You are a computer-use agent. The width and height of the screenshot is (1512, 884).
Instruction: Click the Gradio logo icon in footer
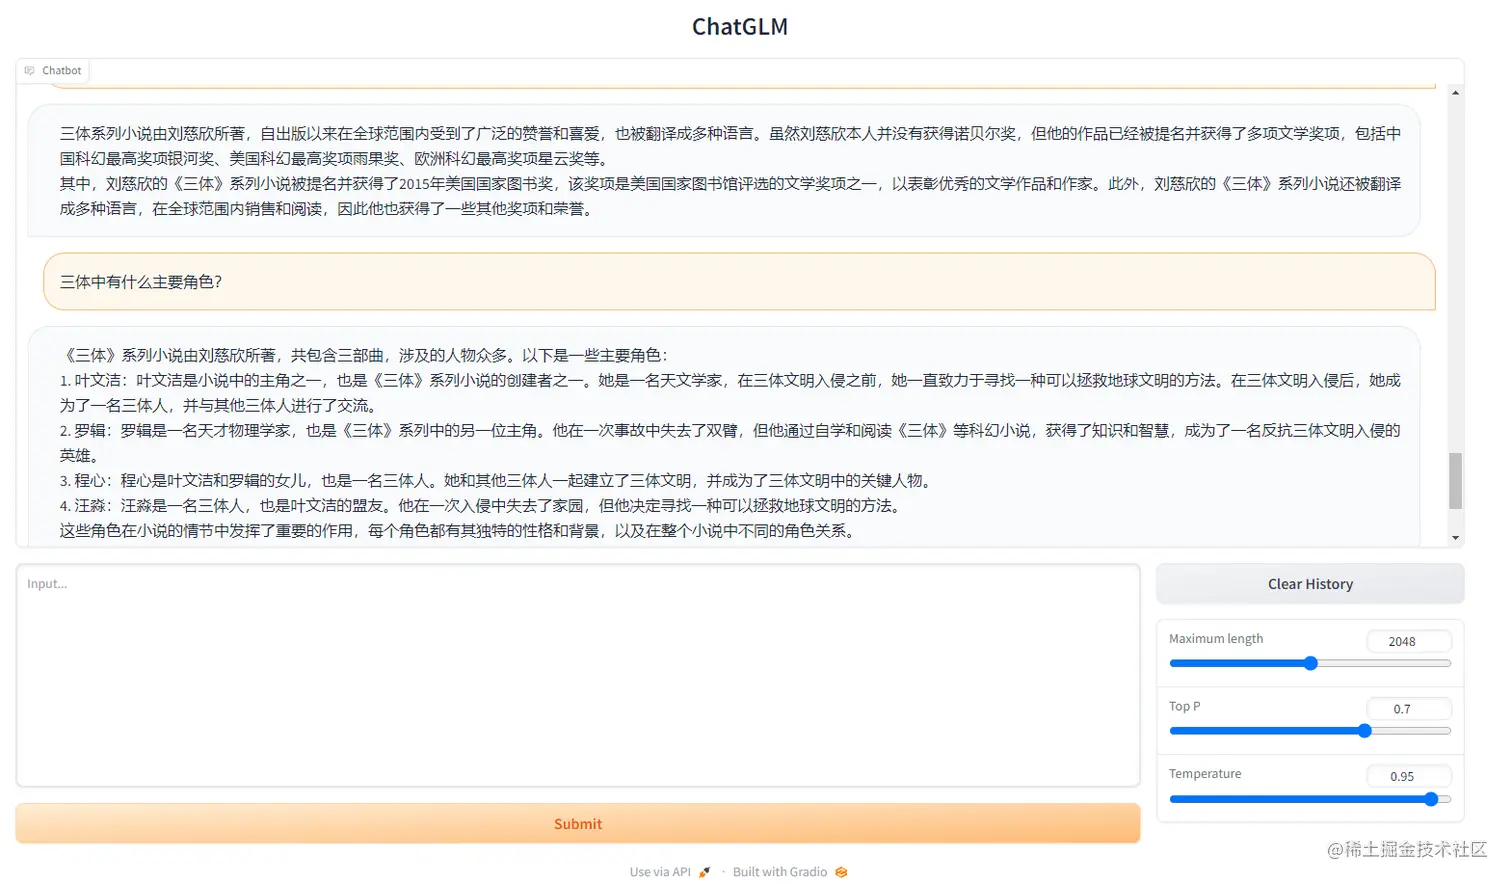pyautogui.click(x=841, y=872)
